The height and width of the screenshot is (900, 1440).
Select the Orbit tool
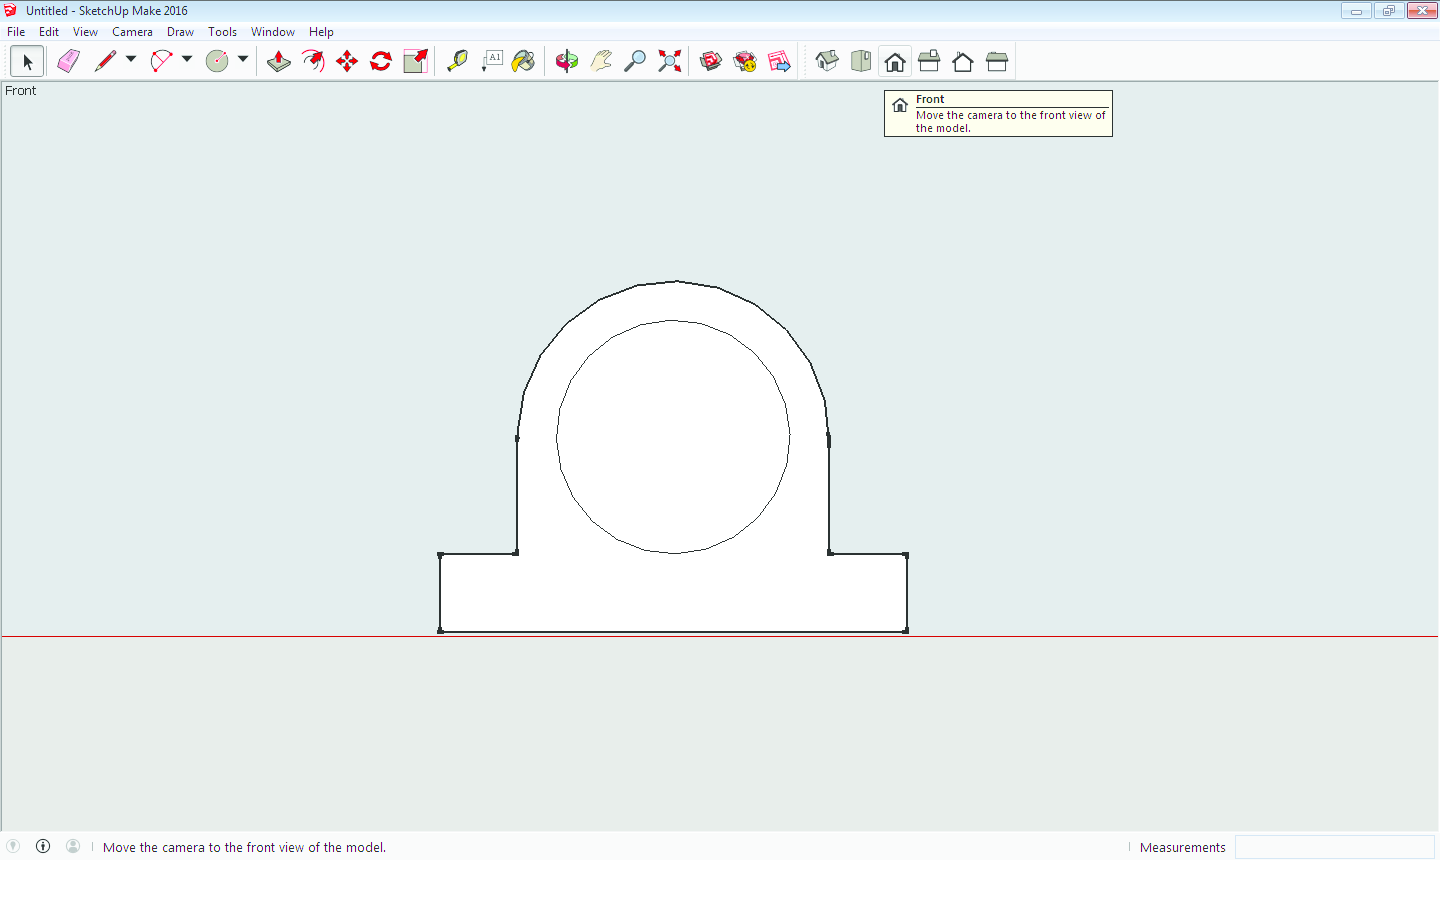pyautogui.click(x=567, y=61)
